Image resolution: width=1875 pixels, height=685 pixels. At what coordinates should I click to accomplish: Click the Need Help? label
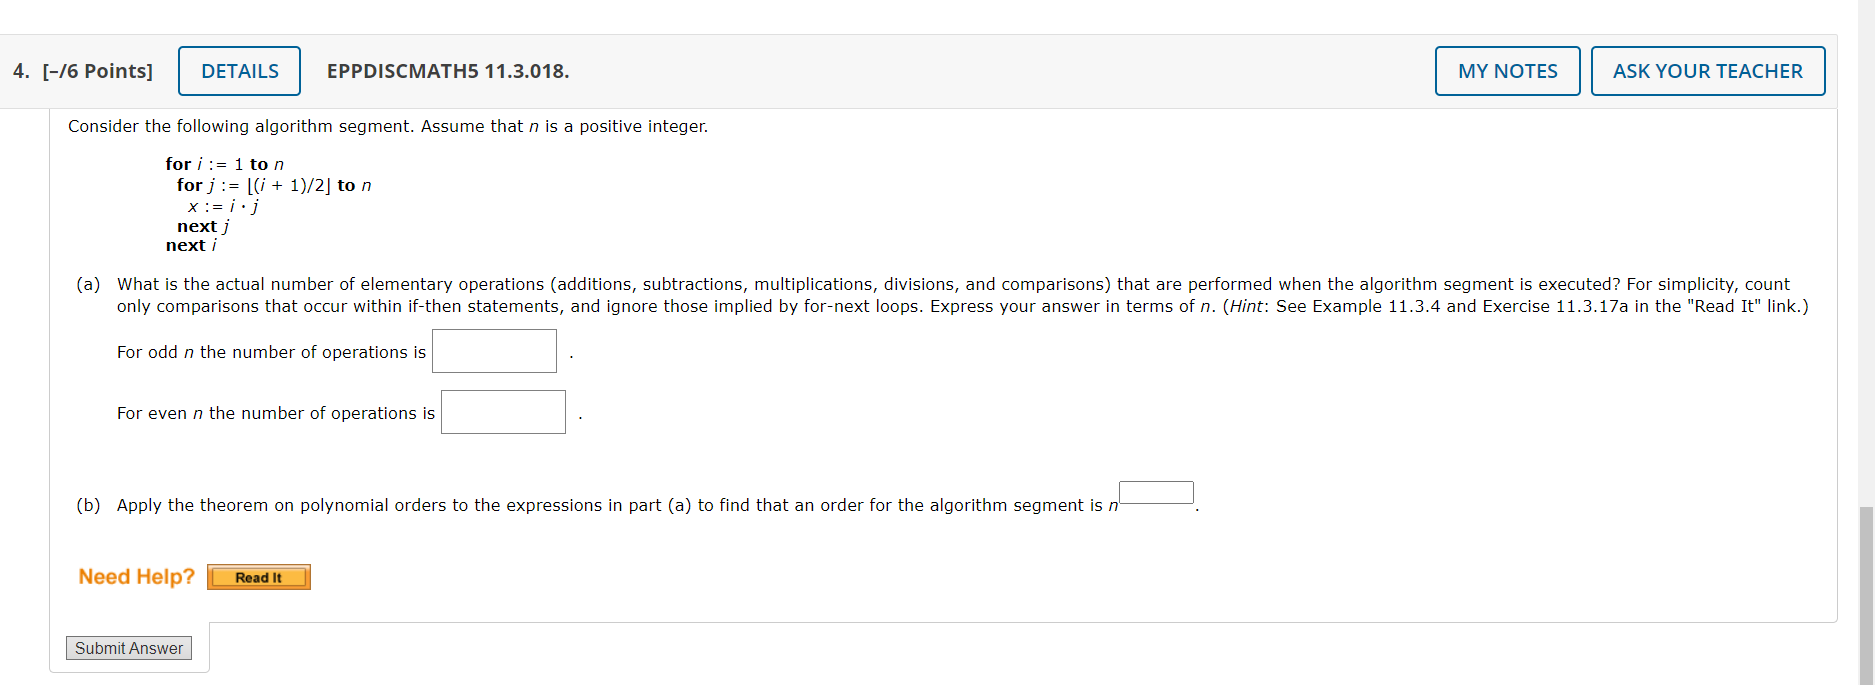(x=137, y=576)
